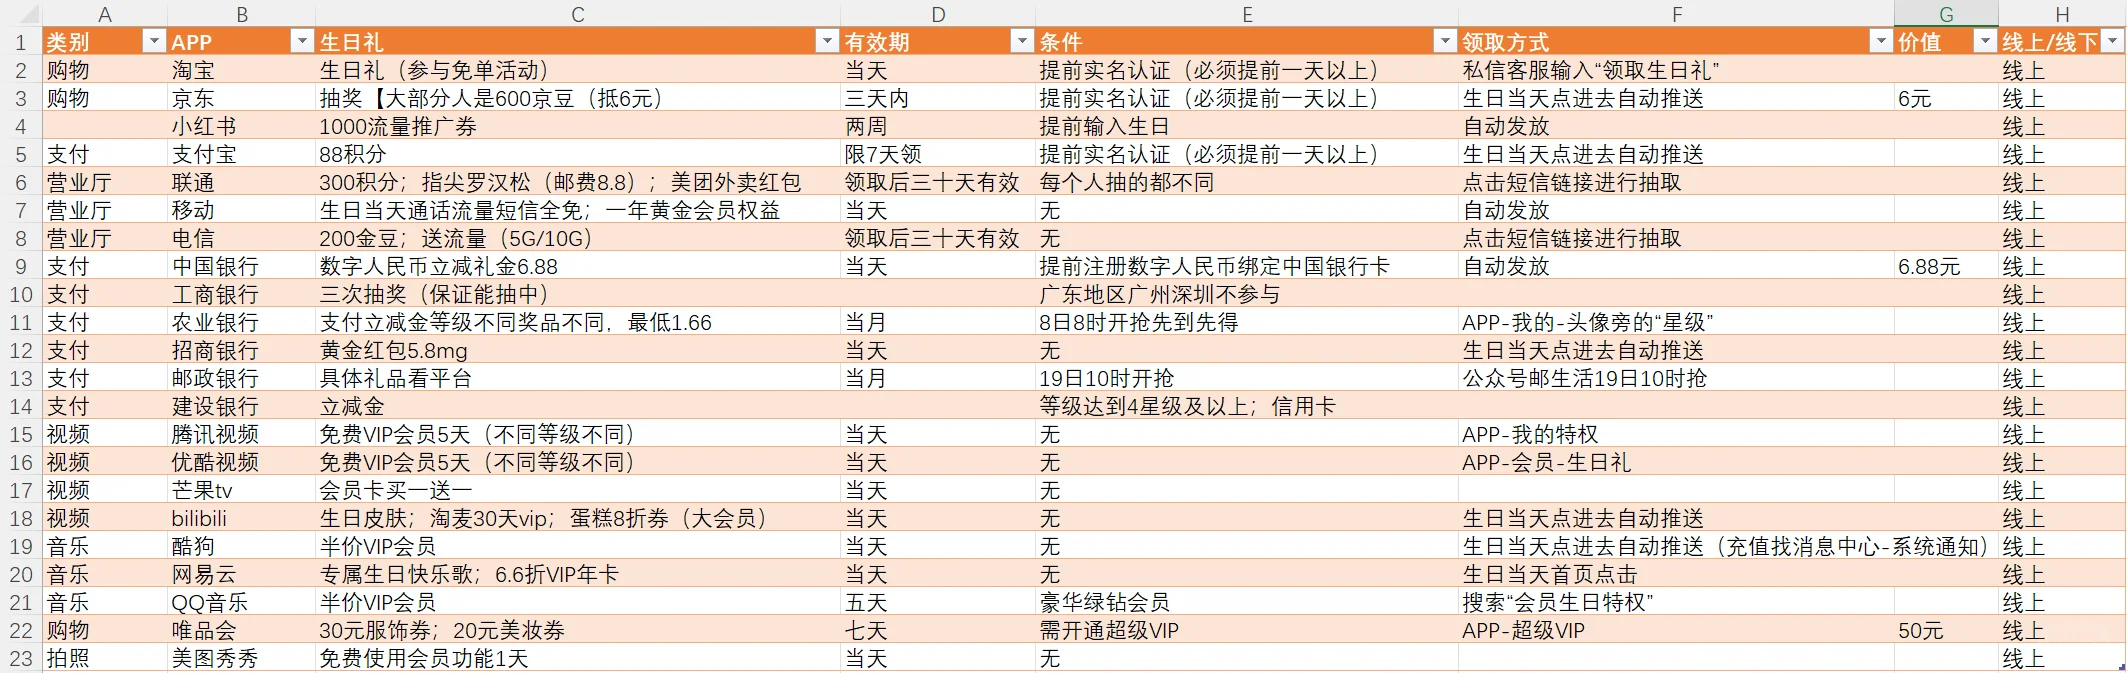Viewport: 2127px width, 673px height.
Task: Open the filter dropdown for 价值 column
Action: pyautogui.click(x=1984, y=41)
